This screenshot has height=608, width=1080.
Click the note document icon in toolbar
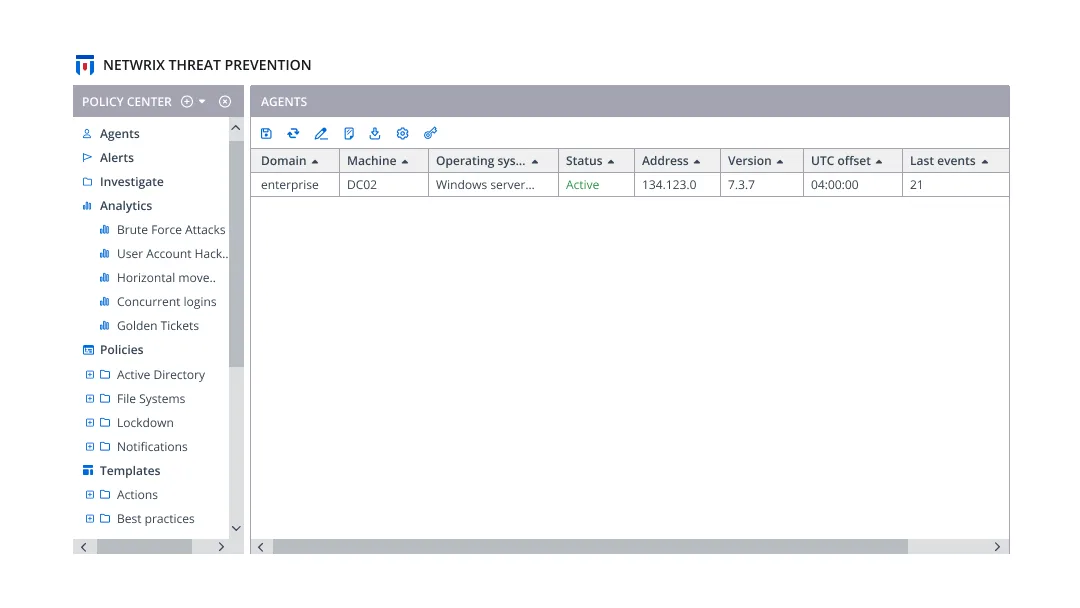[x=349, y=134]
